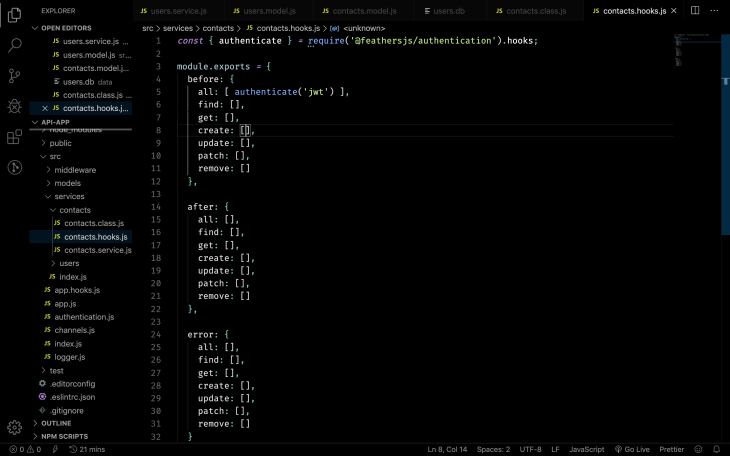Open the Search view in activity bar
The image size is (730, 456).
pos(14,45)
